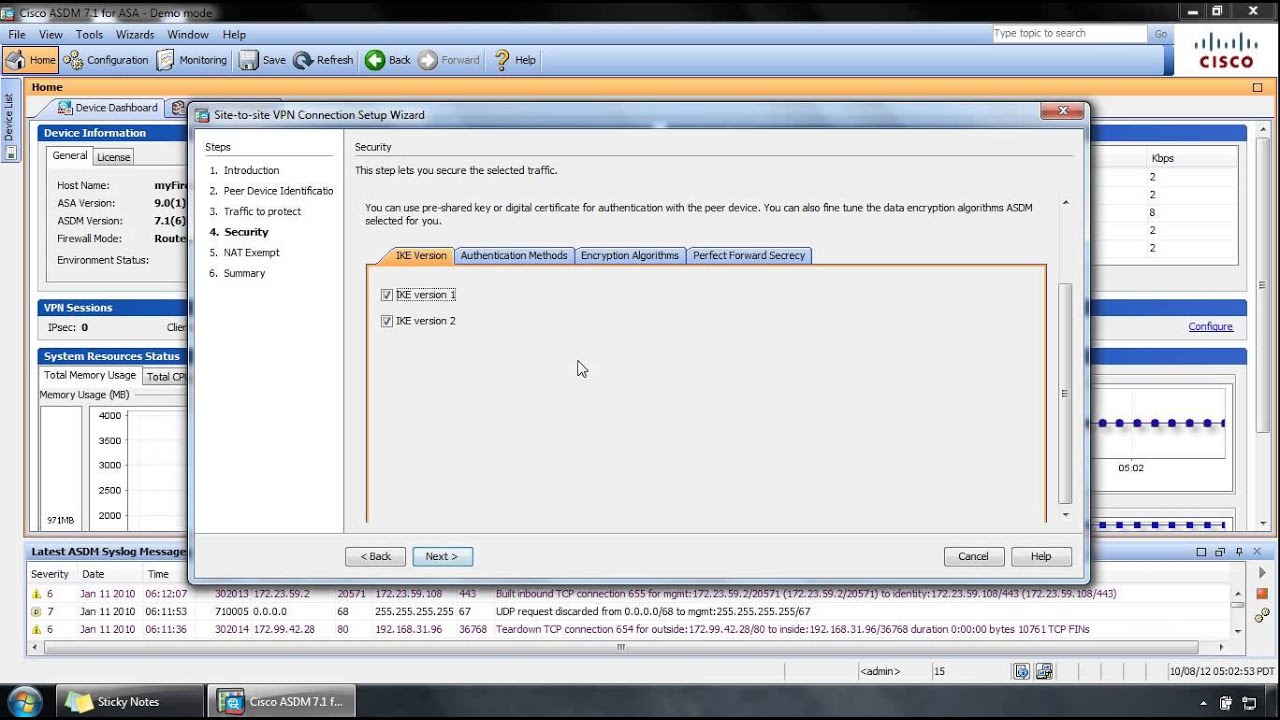Click the green Back arrow icon

click(375, 60)
